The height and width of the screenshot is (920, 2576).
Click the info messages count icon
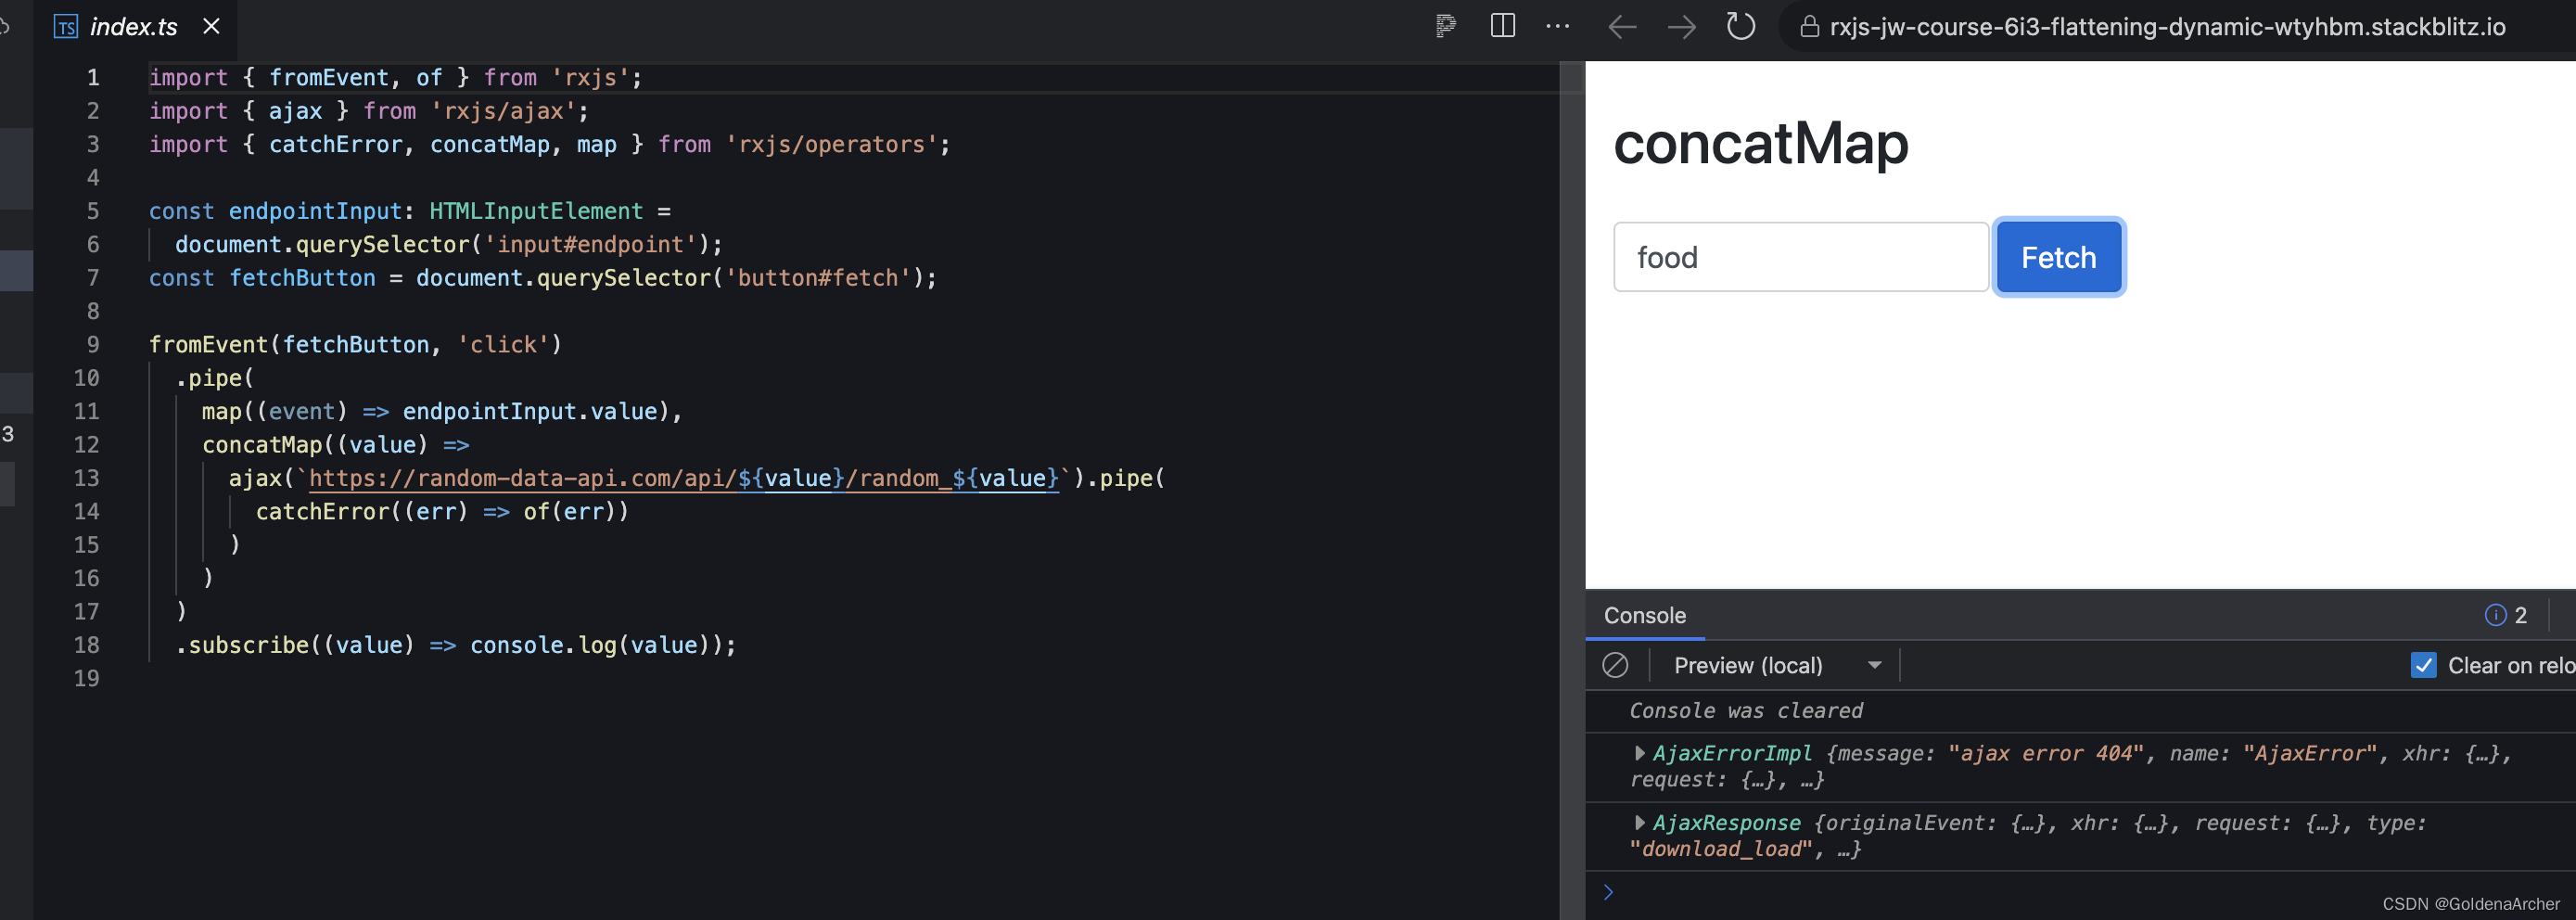point(2495,615)
